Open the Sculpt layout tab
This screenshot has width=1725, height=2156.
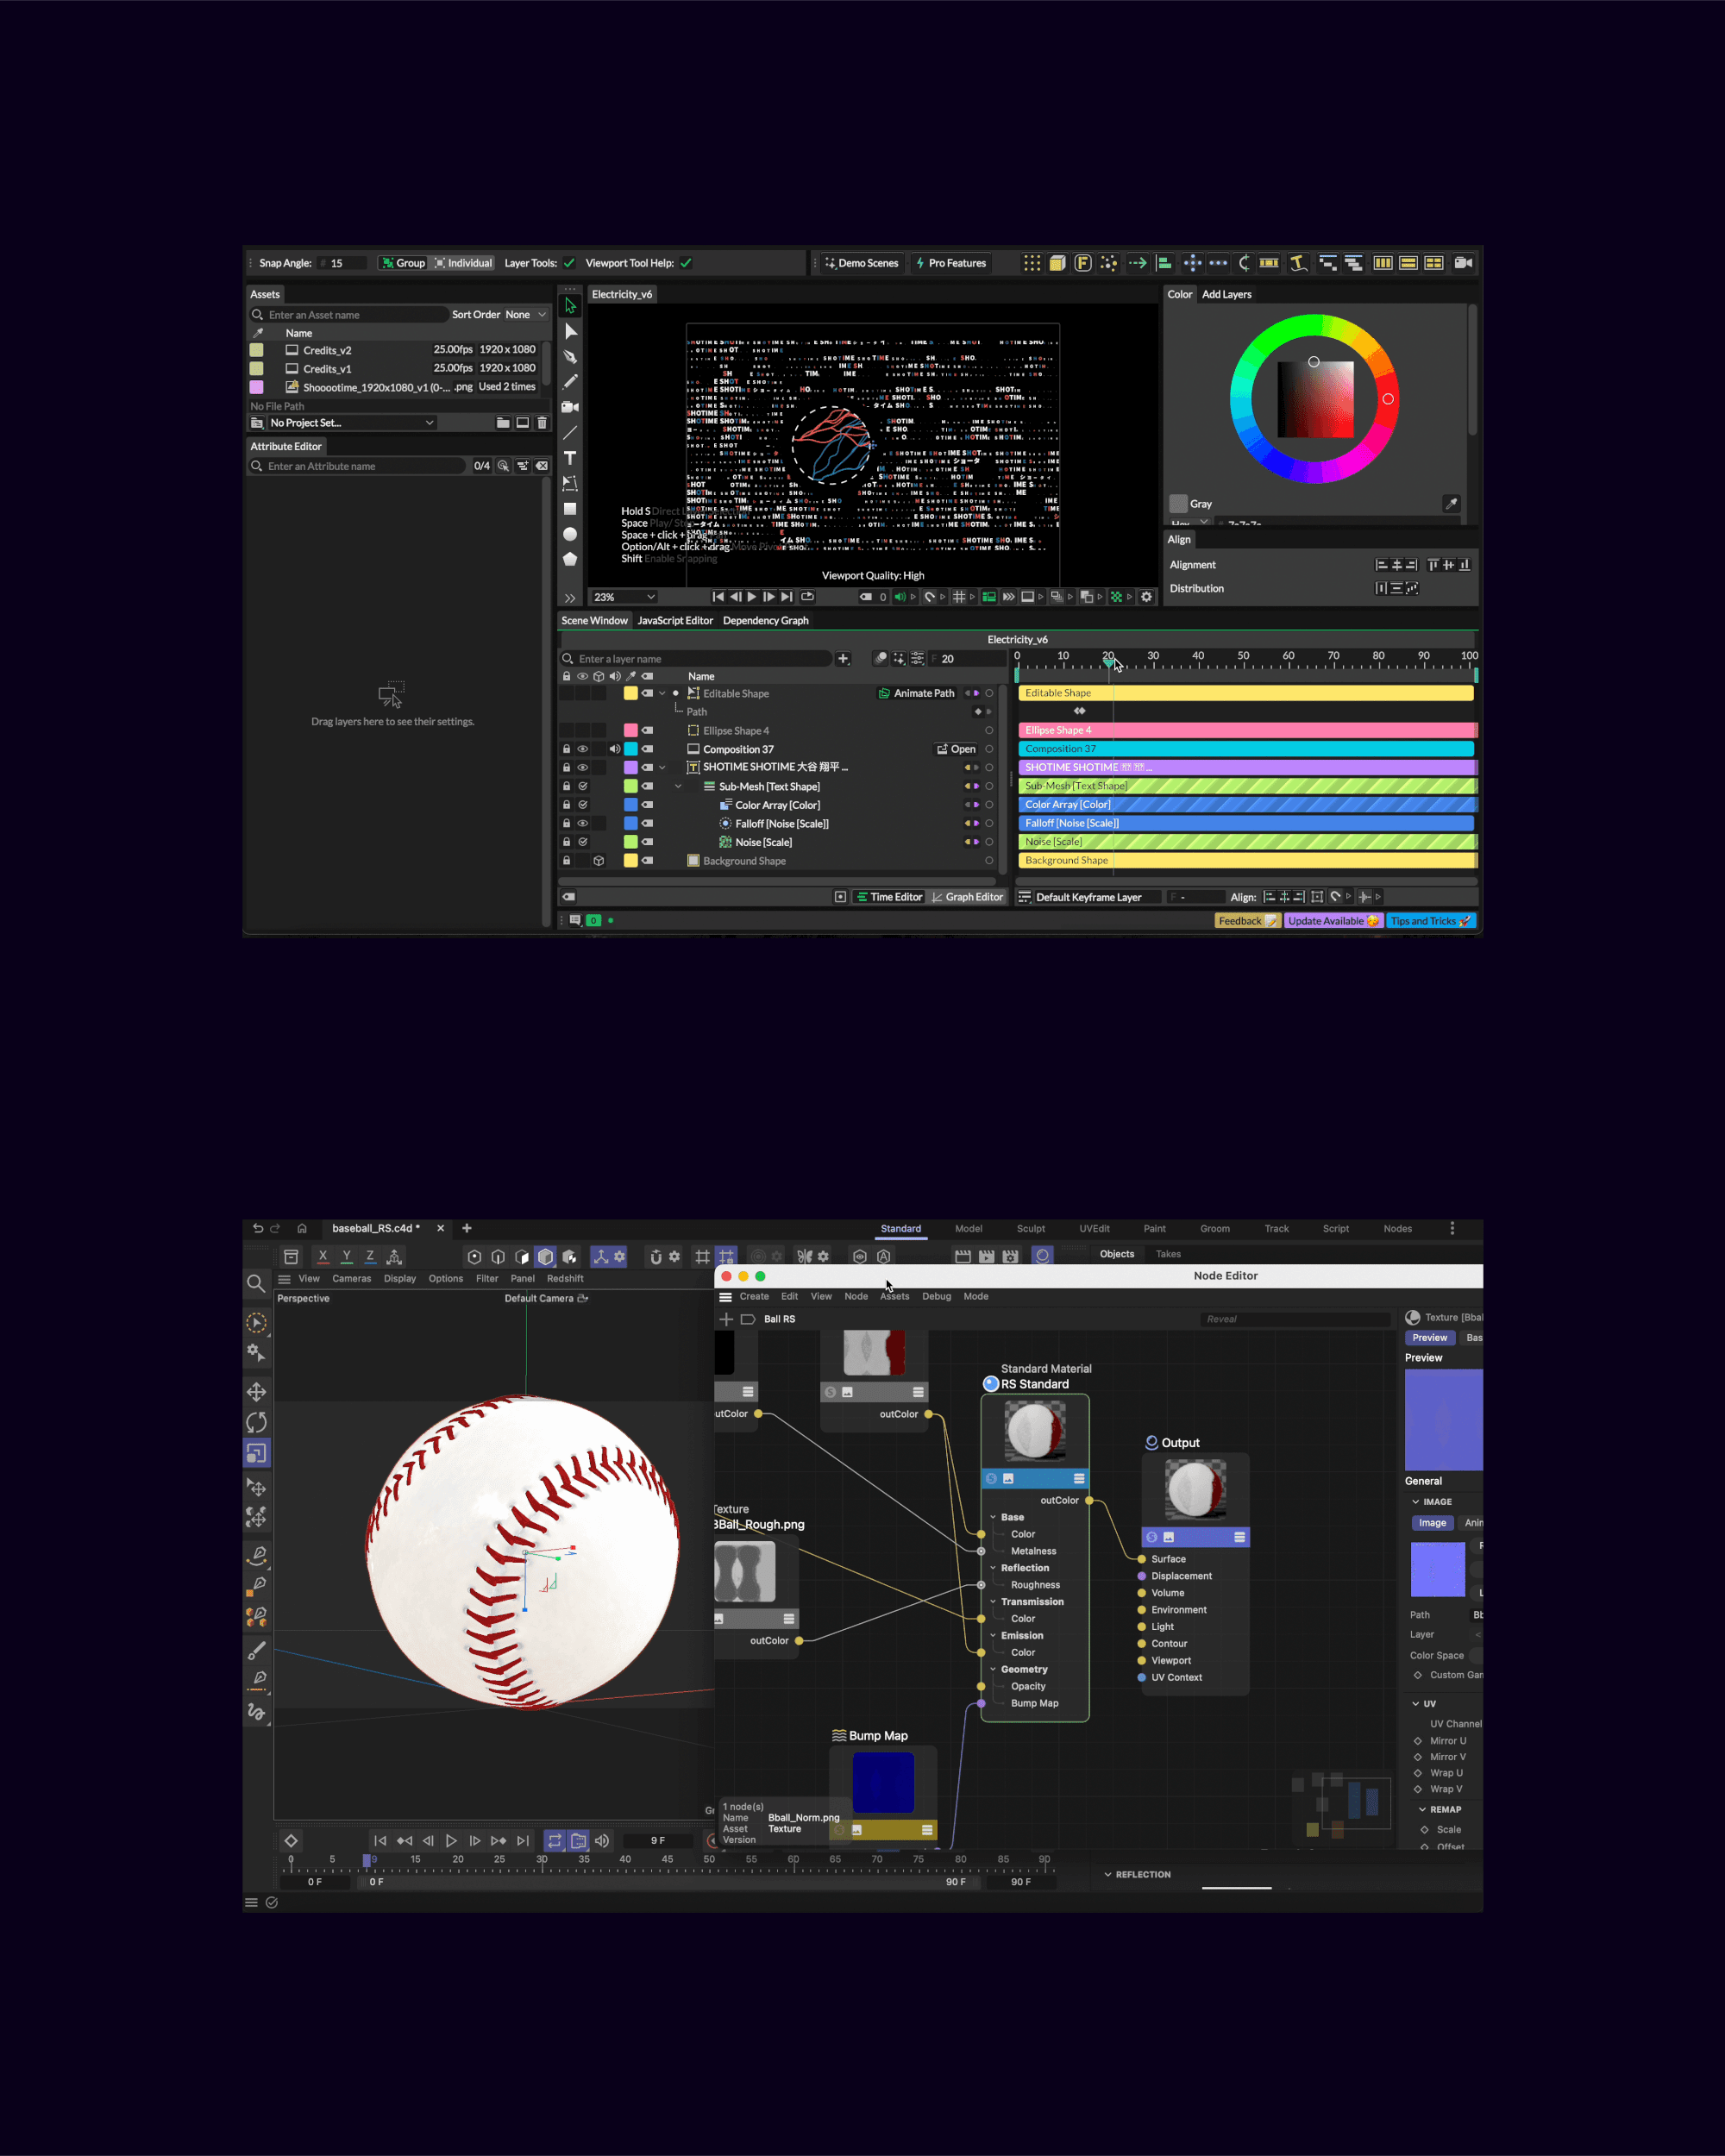coord(1030,1228)
